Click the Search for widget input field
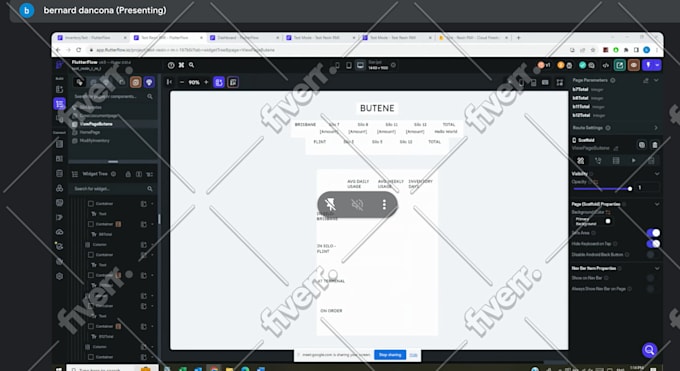 click(113, 189)
